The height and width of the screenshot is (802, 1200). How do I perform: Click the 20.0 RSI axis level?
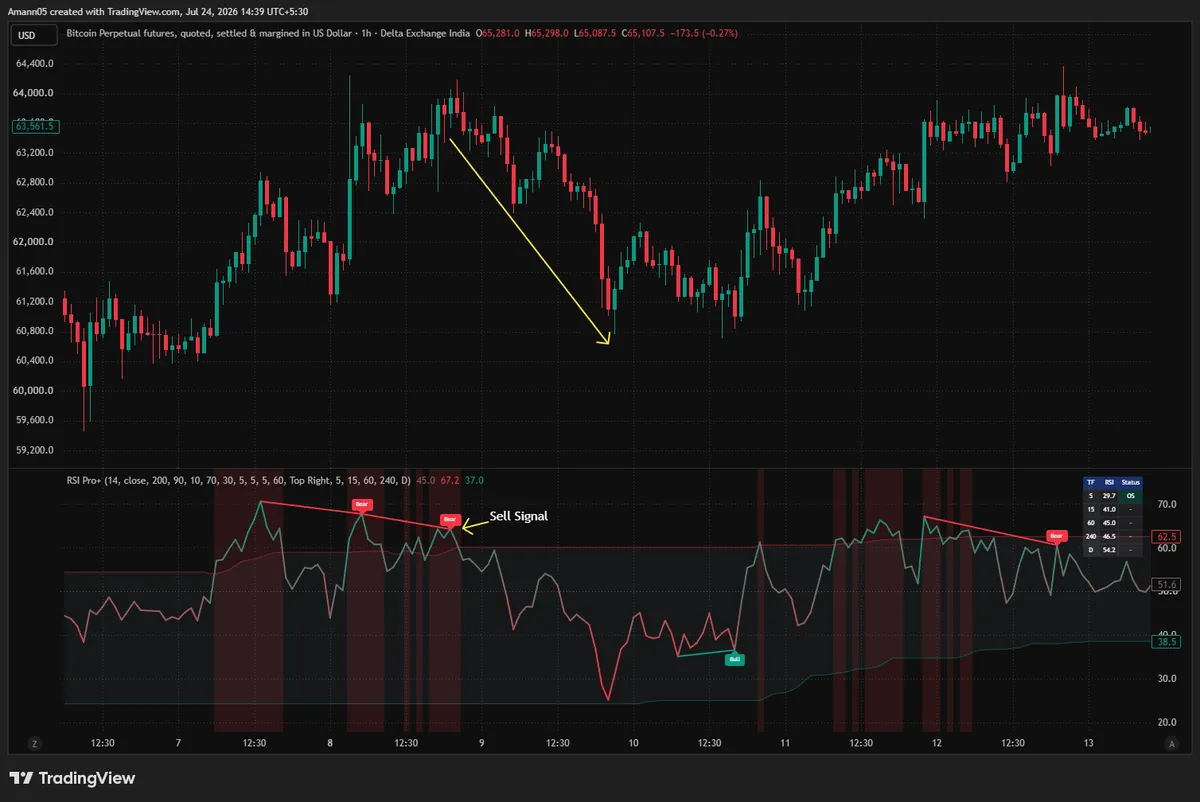click(1168, 721)
